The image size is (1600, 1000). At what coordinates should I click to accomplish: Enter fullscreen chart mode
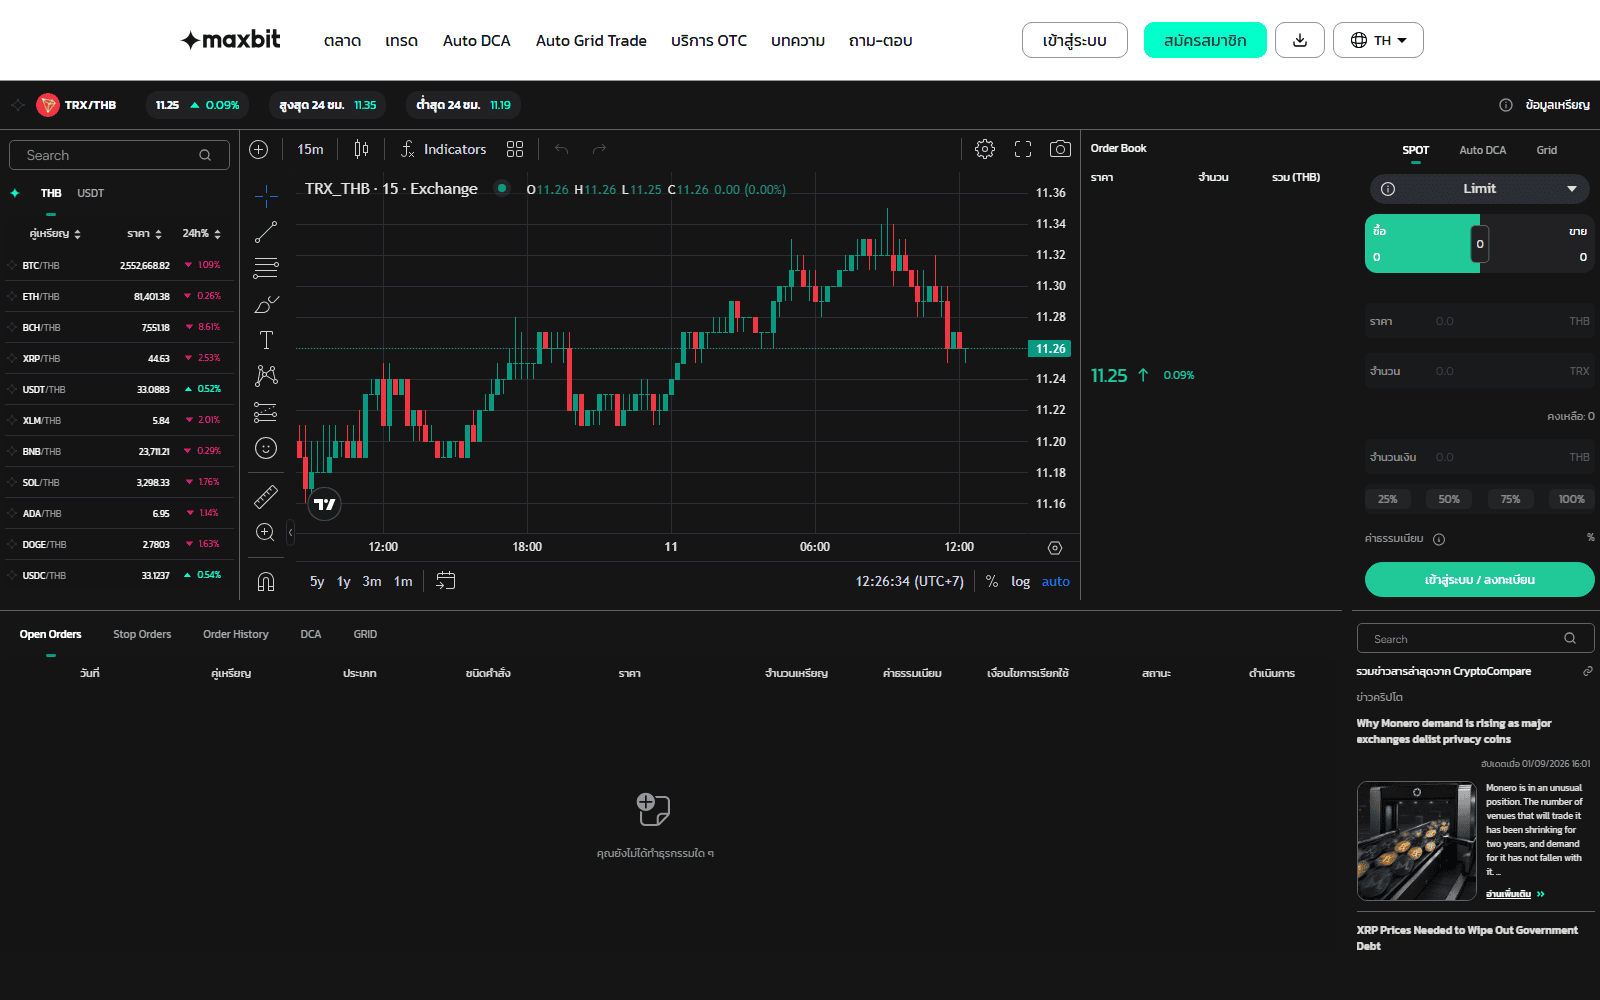pyautogui.click(x=1023, y=149)
